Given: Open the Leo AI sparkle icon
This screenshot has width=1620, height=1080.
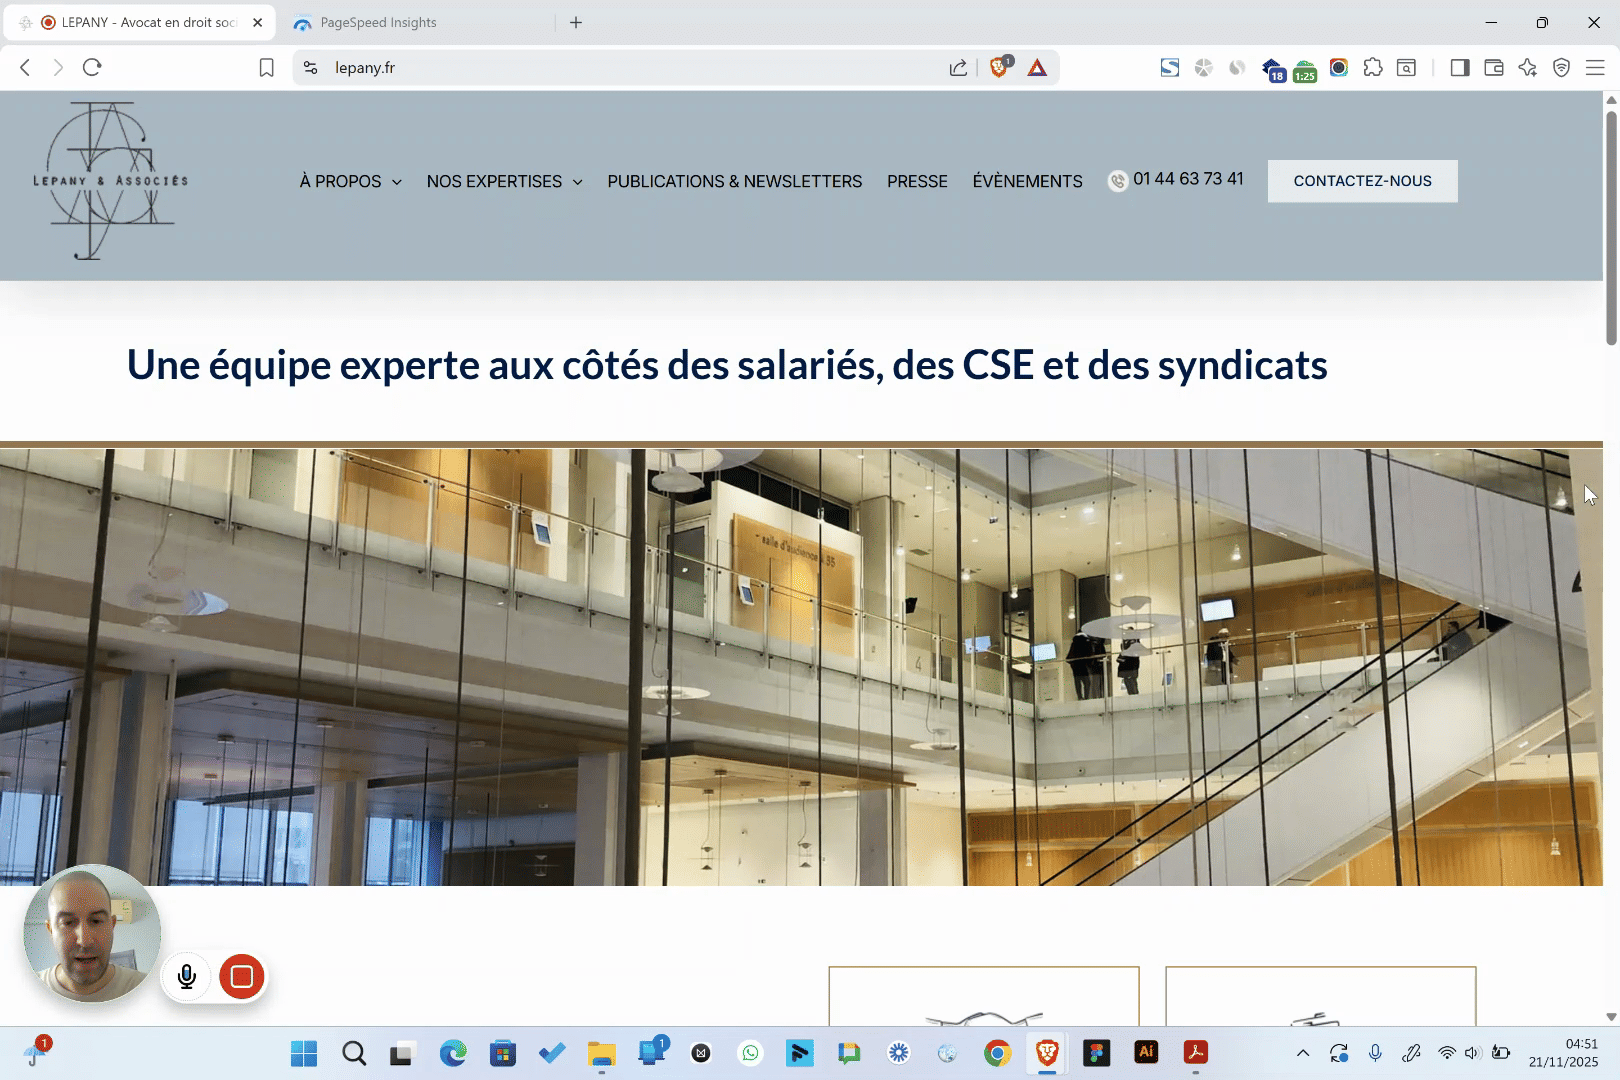Looking at the screenshot, I should 1527,67.
